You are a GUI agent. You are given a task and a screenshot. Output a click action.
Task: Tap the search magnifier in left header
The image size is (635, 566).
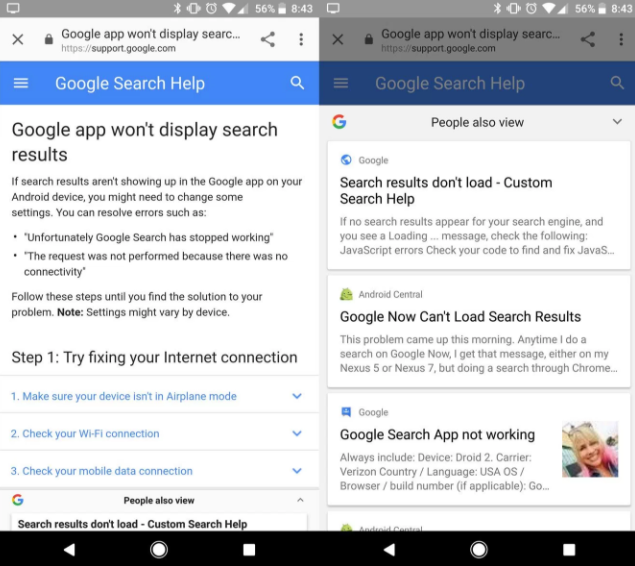click(297, 83)
